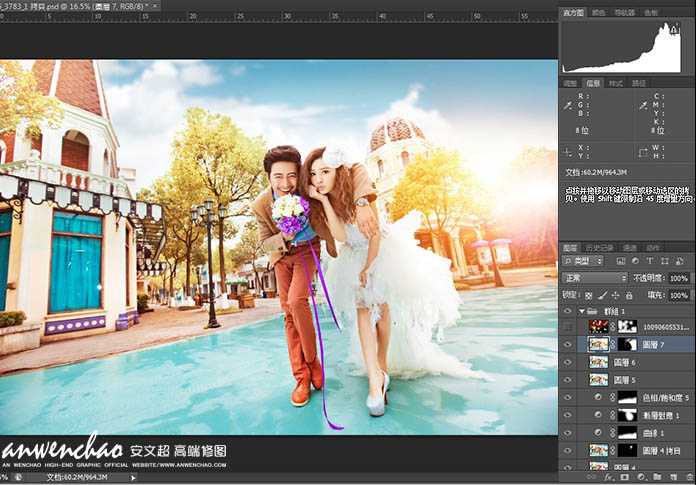Switch to the 直方图 histogram tab

pyautogui.click(x=573, y=13)
